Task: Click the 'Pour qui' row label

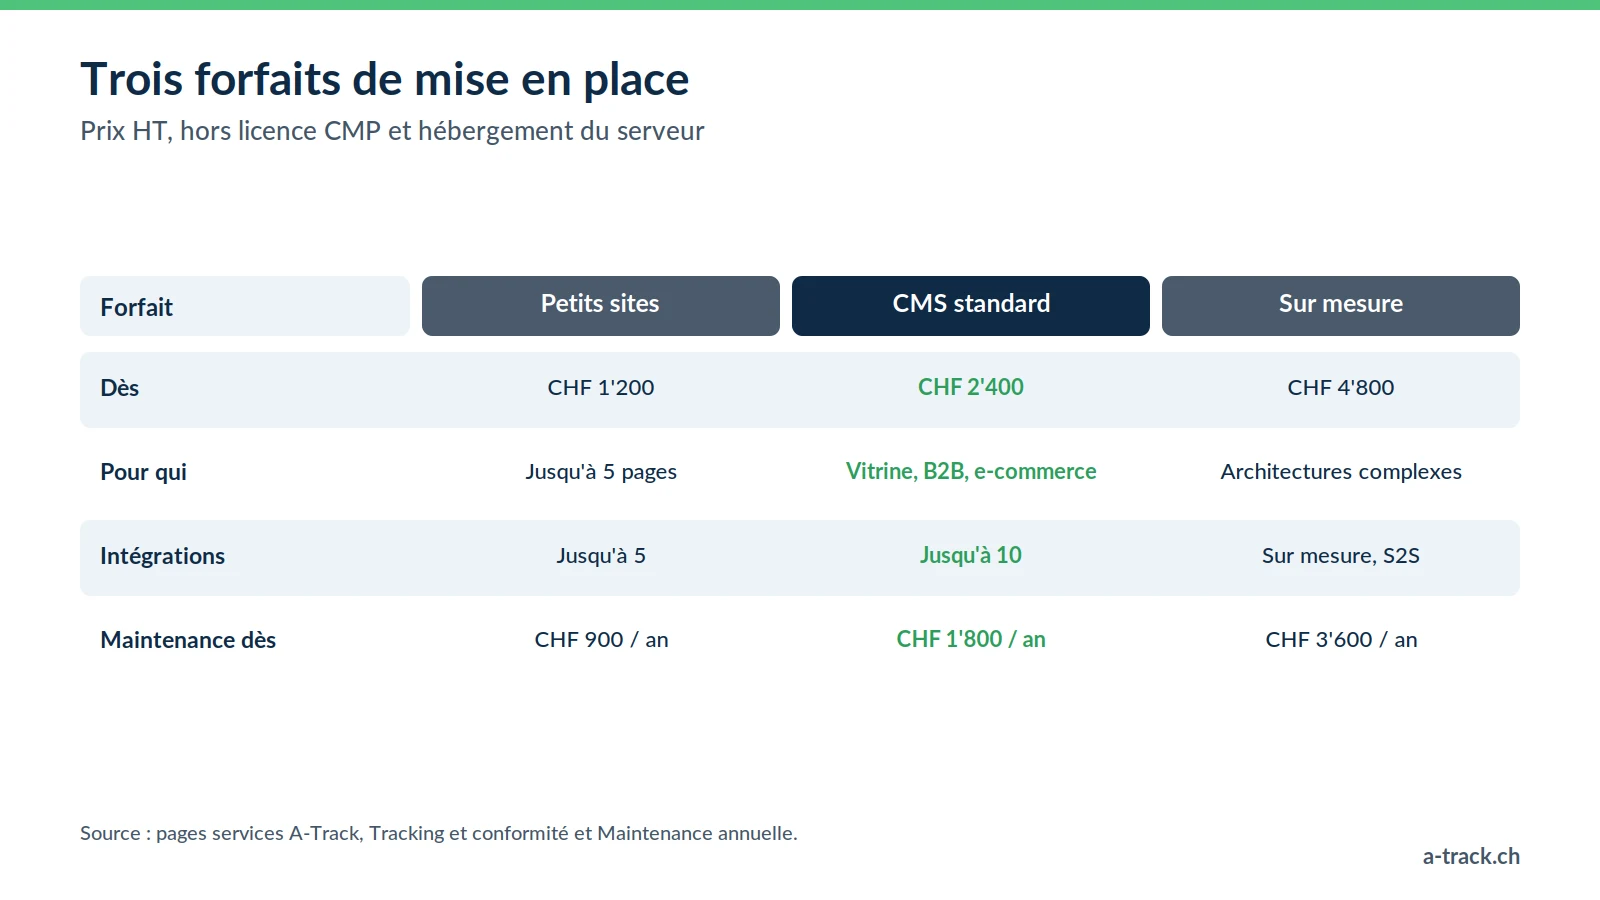Action: pos(143,472)
